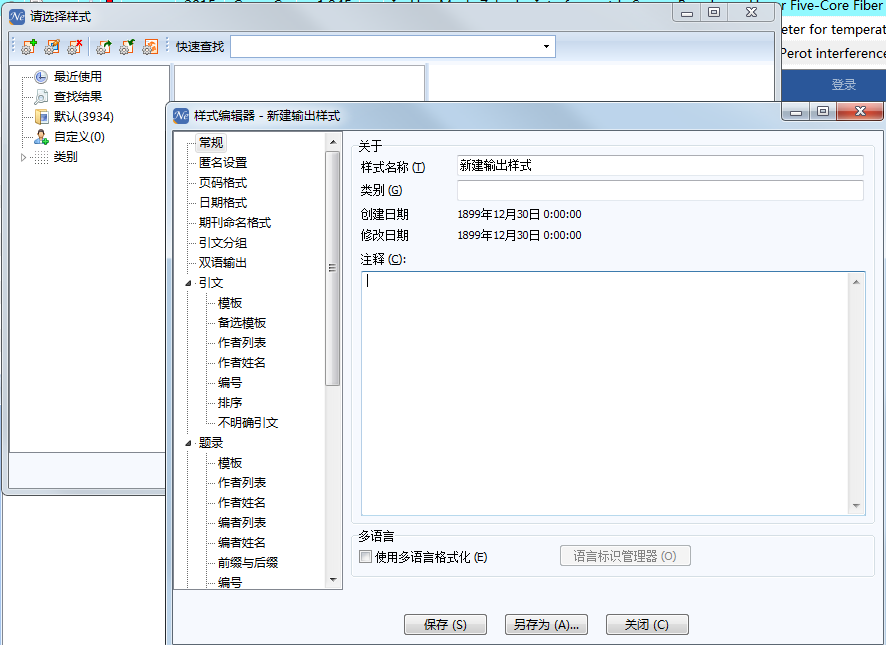Expand the 类别 tree node
886x645 pixels.
[x=24, y=157]
